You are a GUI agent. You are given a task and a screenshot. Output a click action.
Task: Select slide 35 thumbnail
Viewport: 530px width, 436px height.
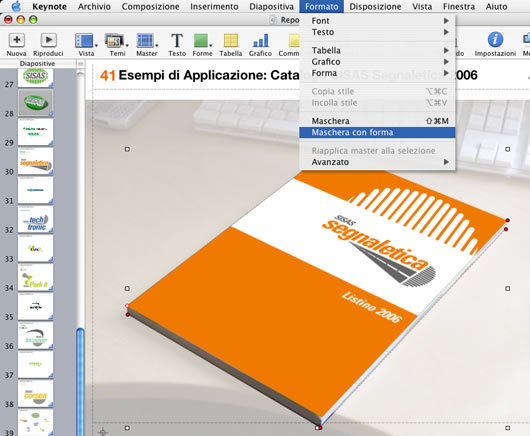click(x=35, y=306)
